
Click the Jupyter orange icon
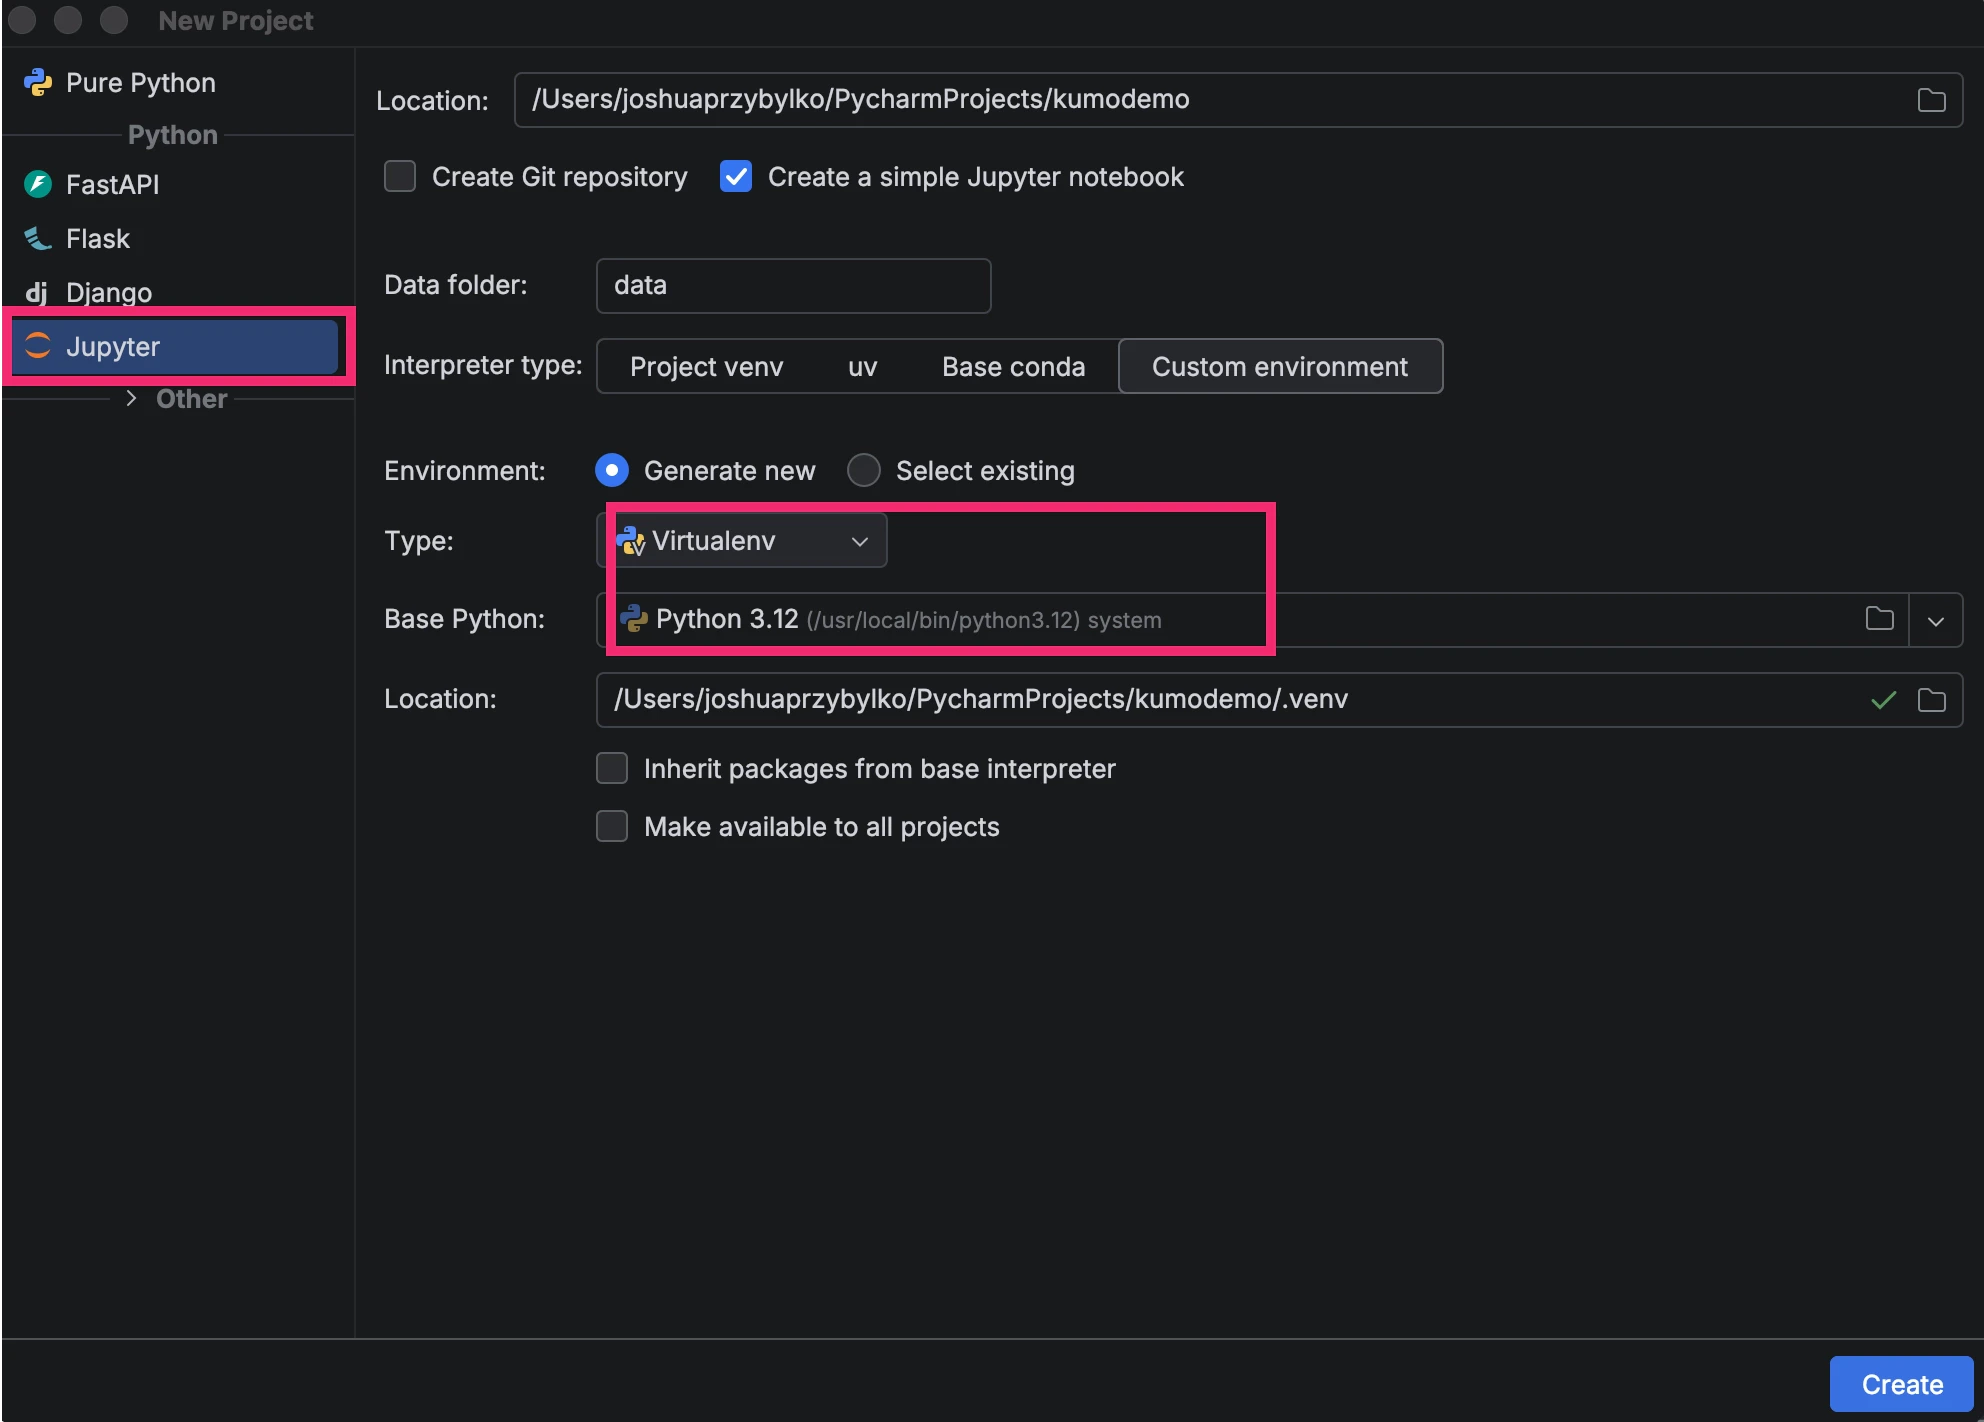pyautogui.click(x=38, y=346)
